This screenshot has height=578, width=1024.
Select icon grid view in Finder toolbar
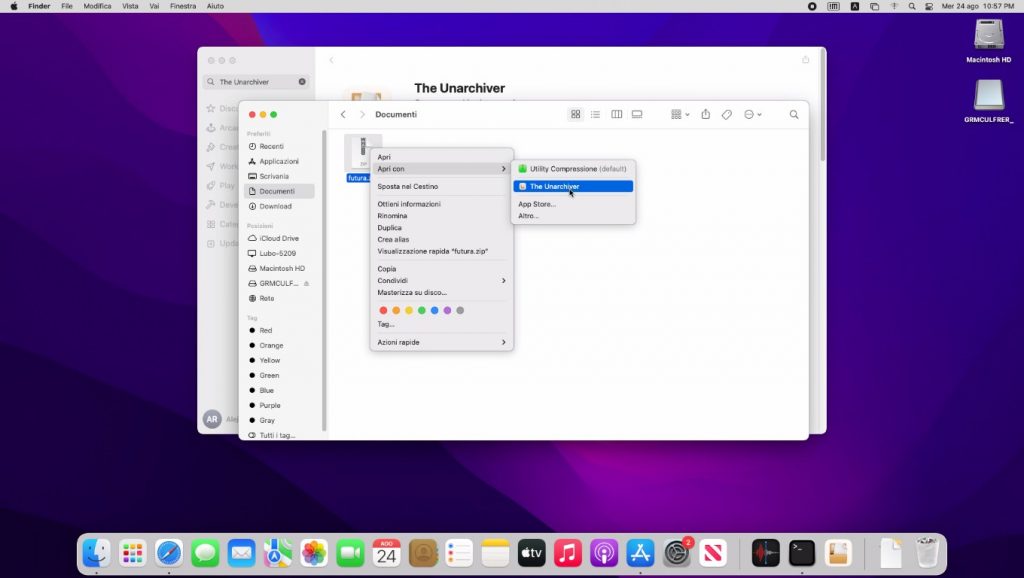(575, 115)
